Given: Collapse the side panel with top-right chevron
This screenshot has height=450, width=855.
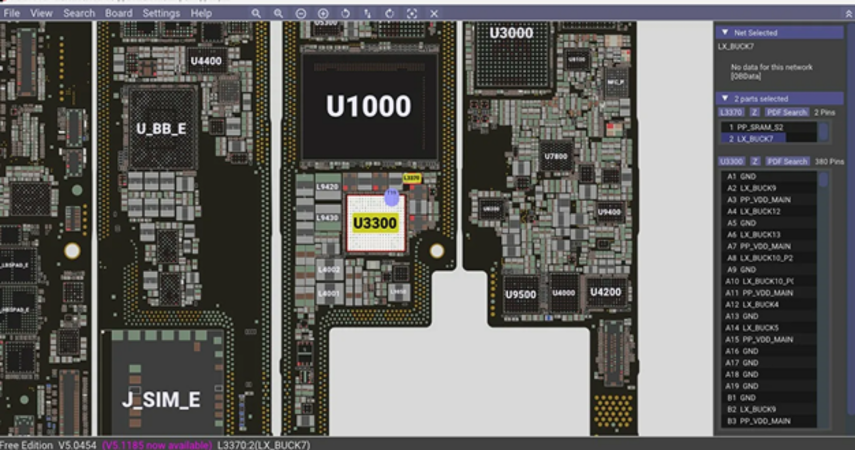Looking at the screenshot, I should coord(848,14).
